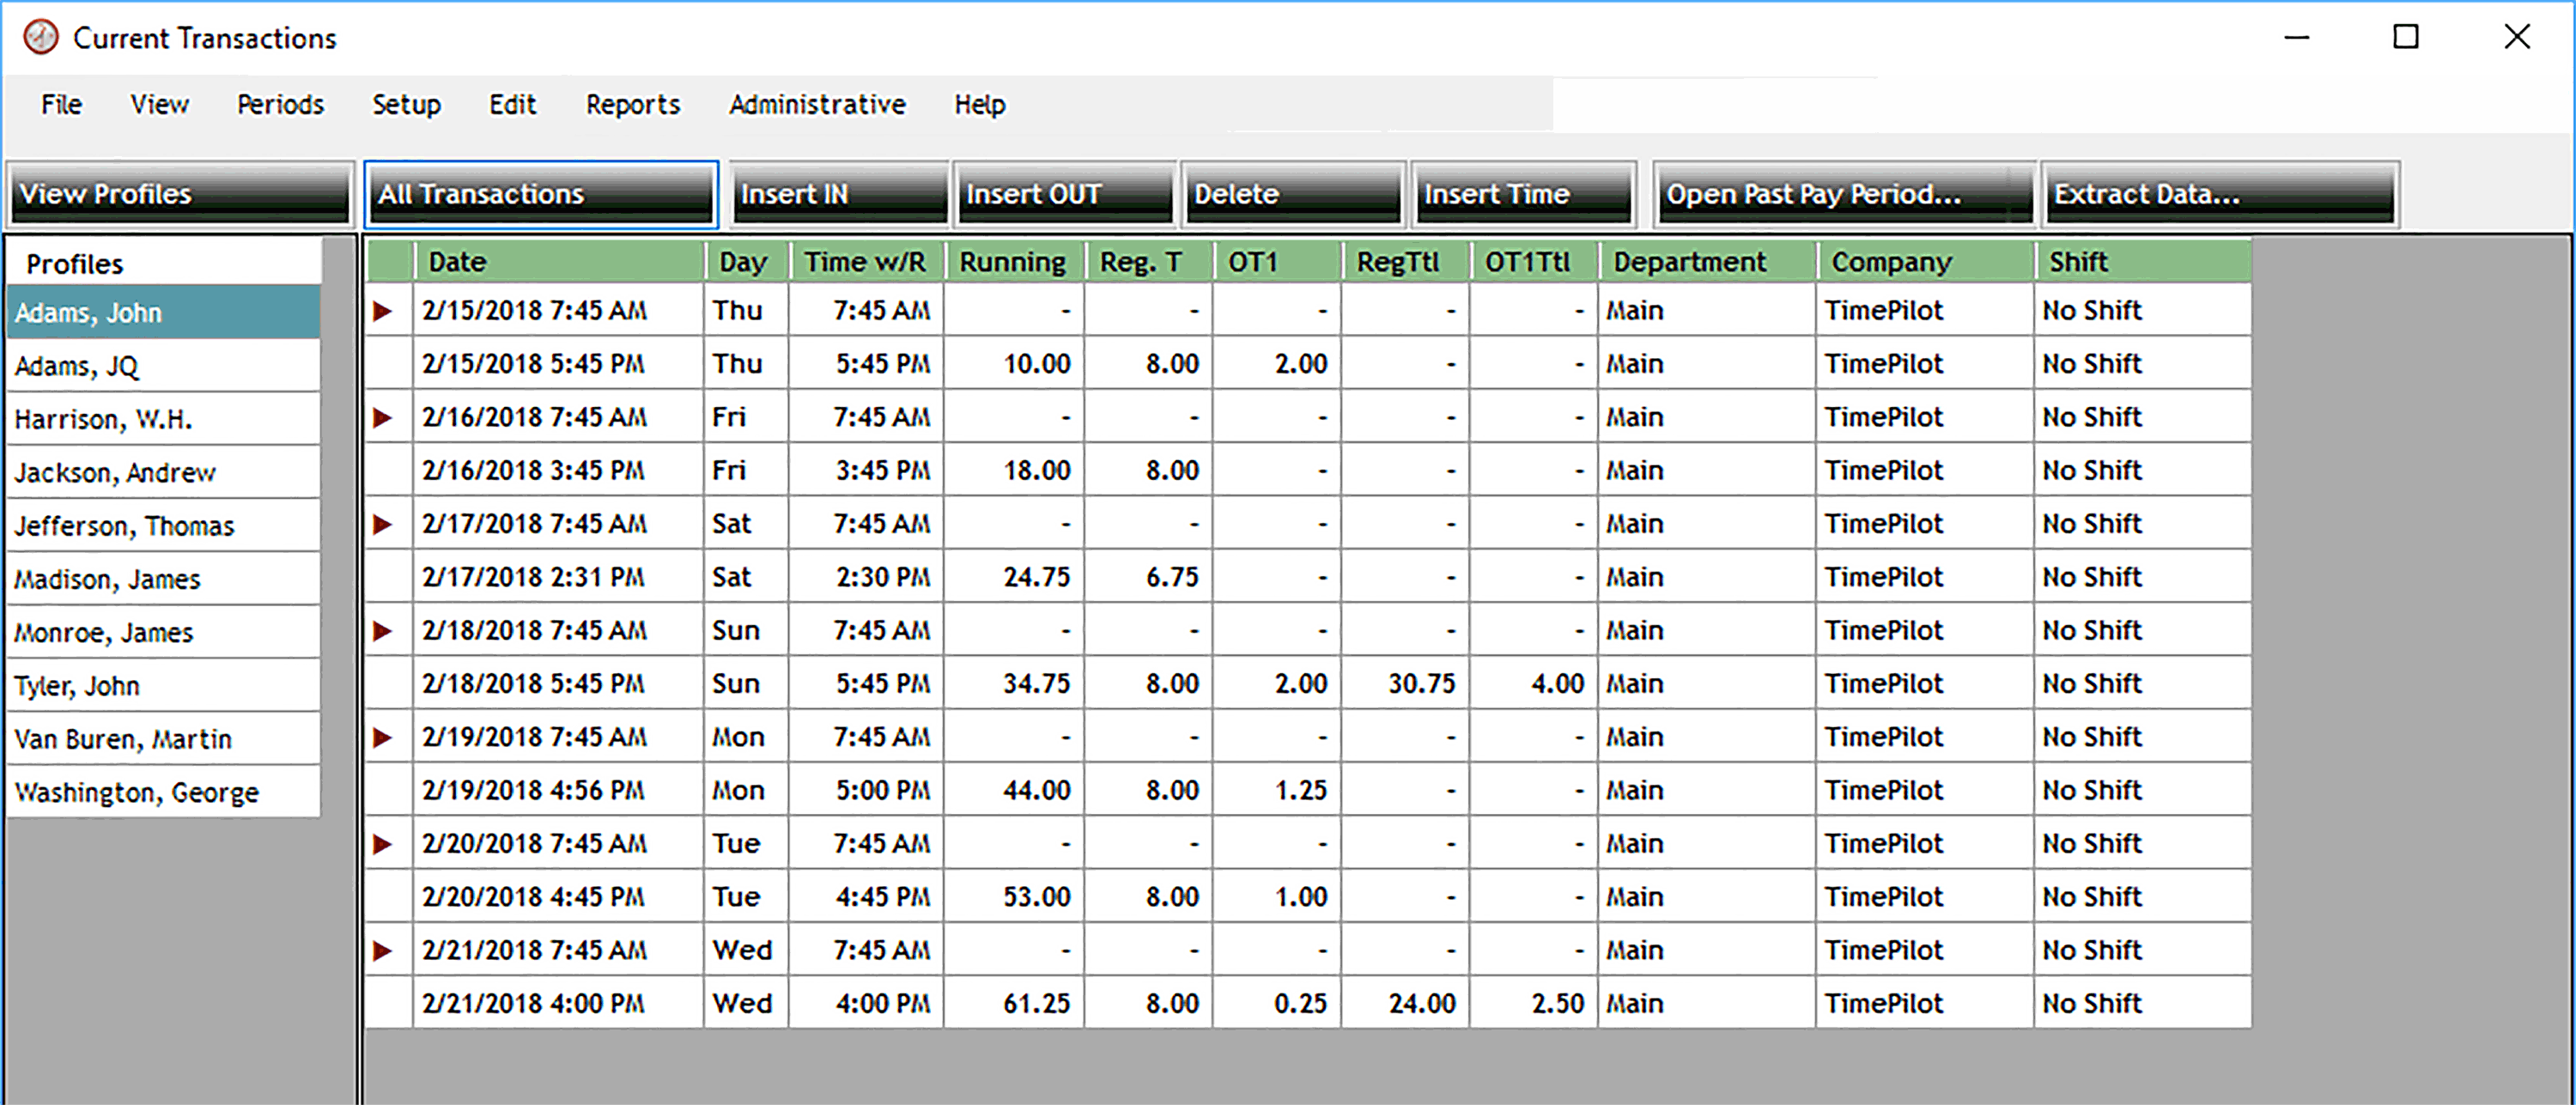Select the Washington, George profile
2576x1105 pixels.
[163, 793]
